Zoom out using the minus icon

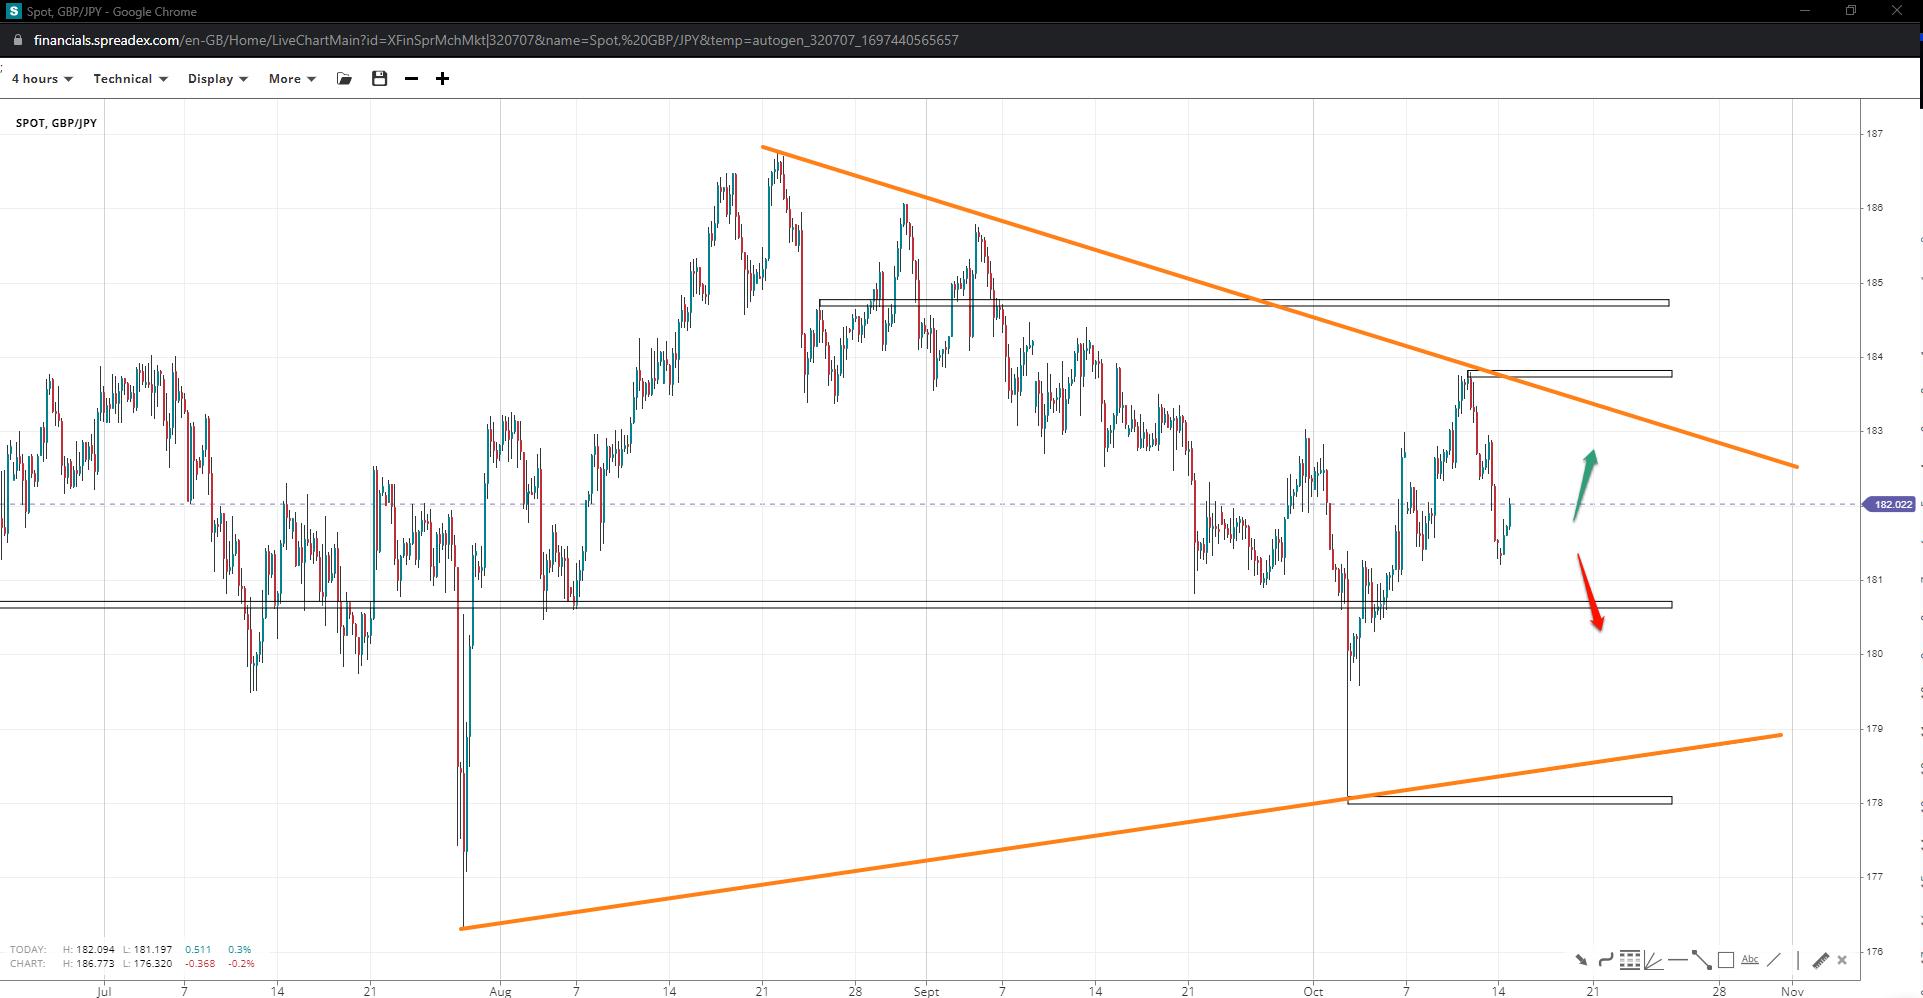pos(411,79)
